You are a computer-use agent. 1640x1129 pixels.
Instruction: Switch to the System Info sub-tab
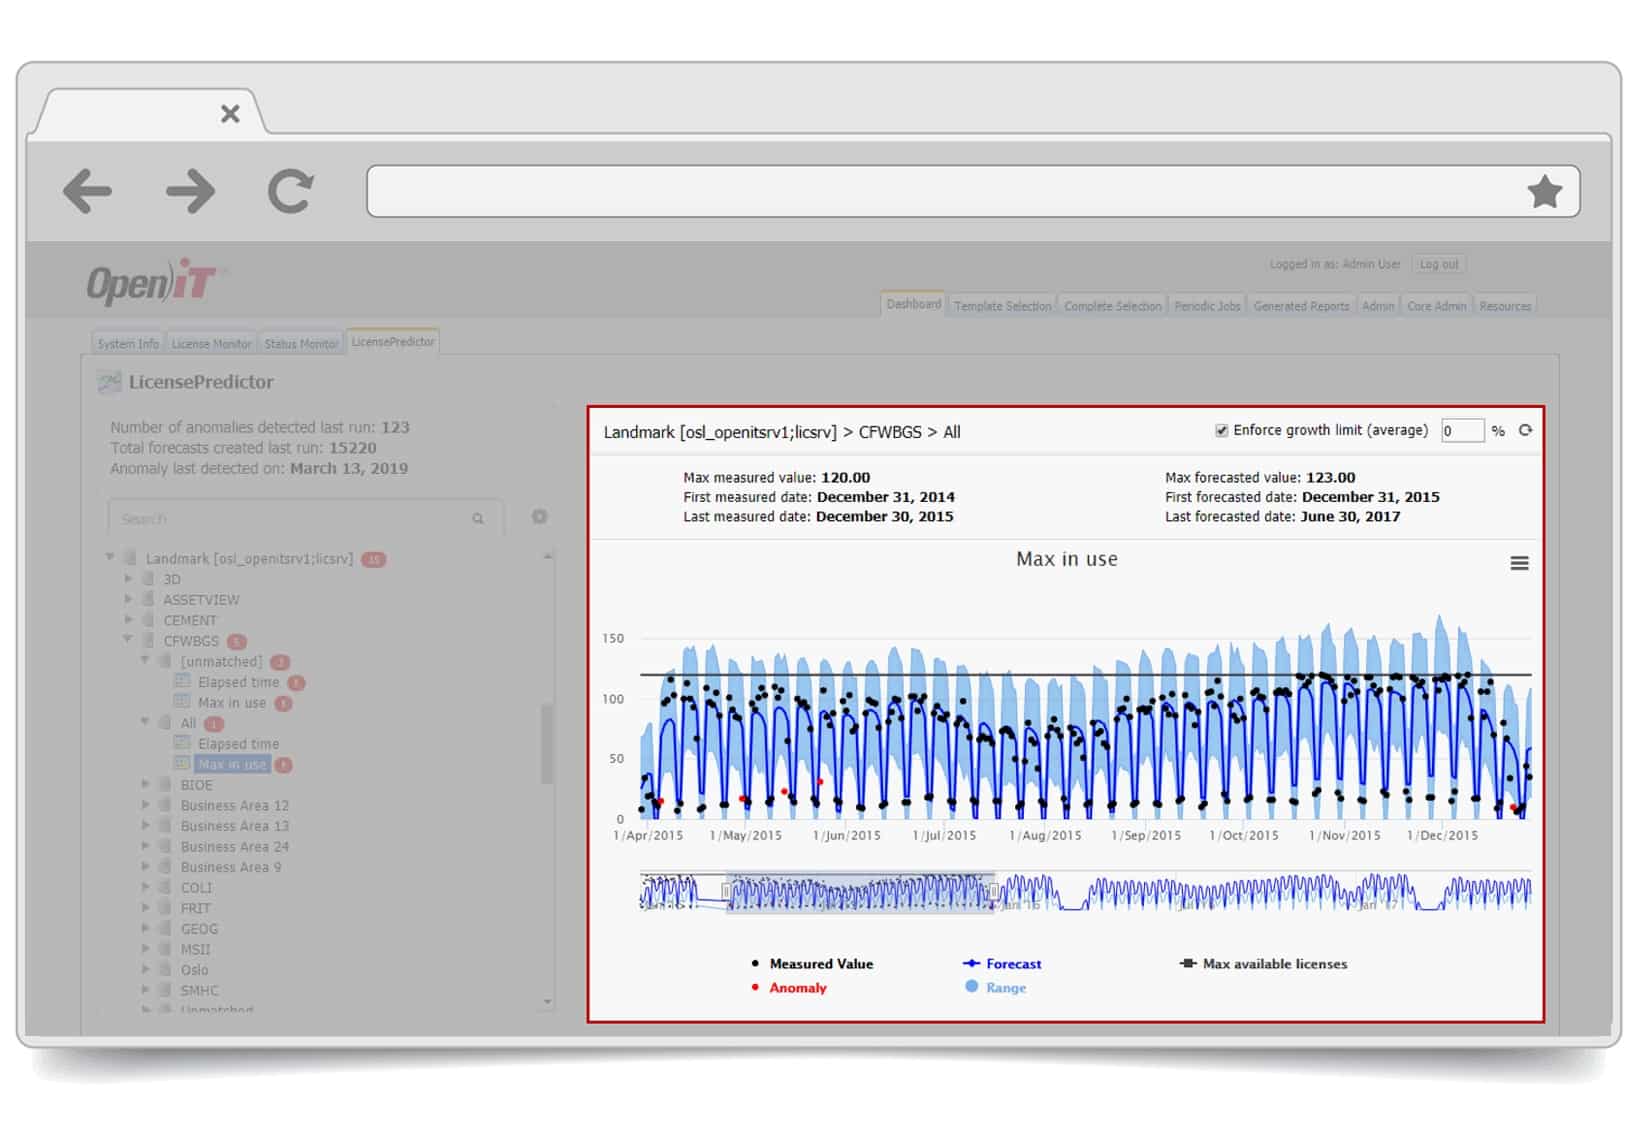128,343
